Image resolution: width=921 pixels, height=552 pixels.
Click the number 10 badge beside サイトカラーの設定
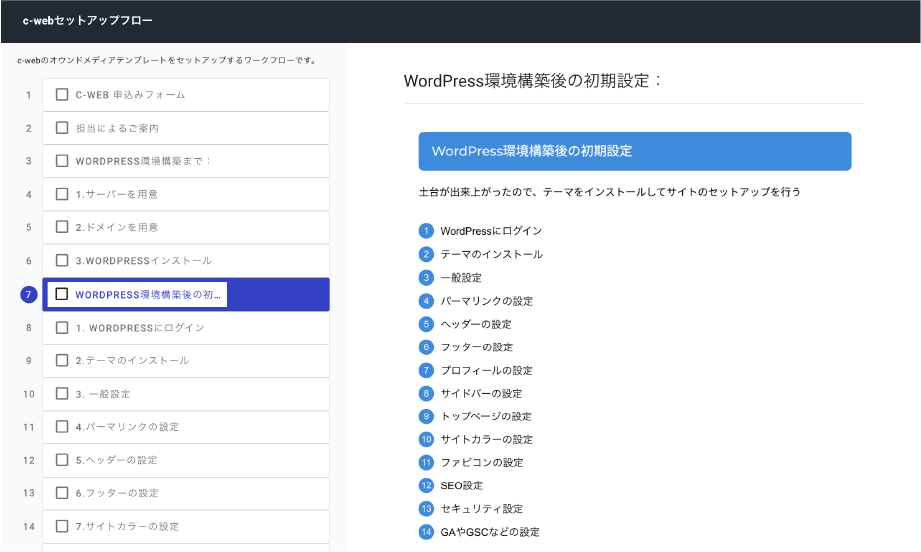pyautogui.click(x=426, y=439)
